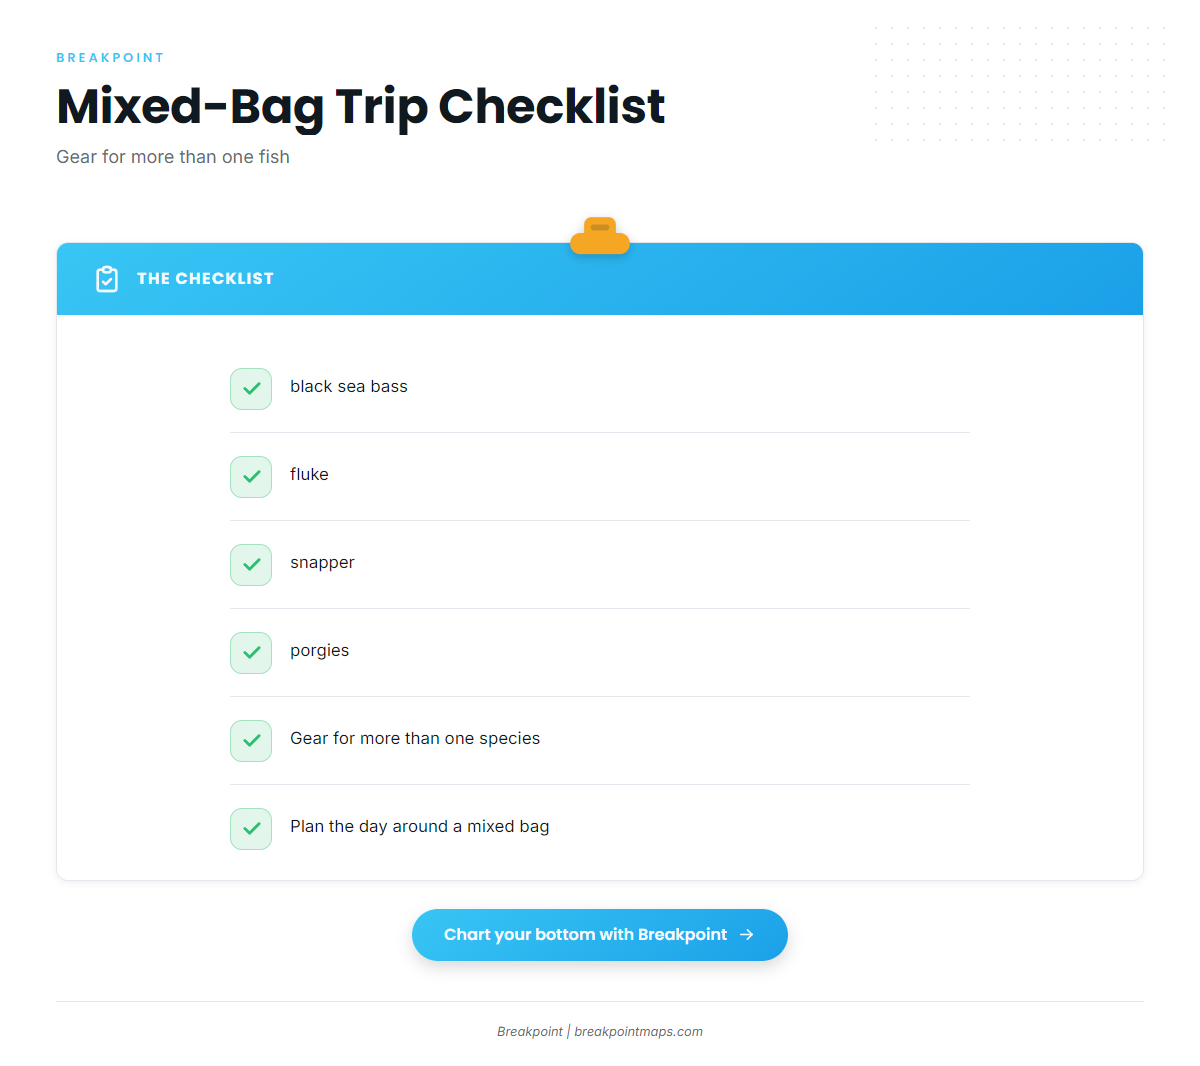Image resolution: width=1200 pixels, height=1066 pixels.
Task: Click the BREAKPOINT brand label at top
Action: (x=110, y=58)
